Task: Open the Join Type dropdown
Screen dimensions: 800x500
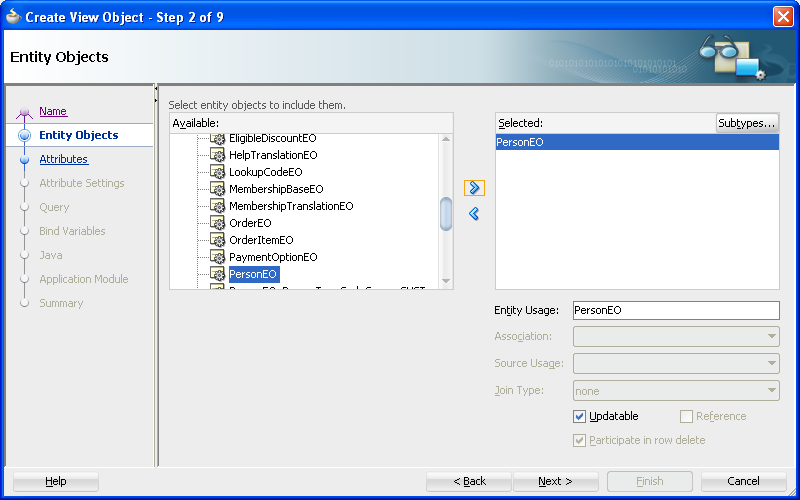Action: coord(676,391)
